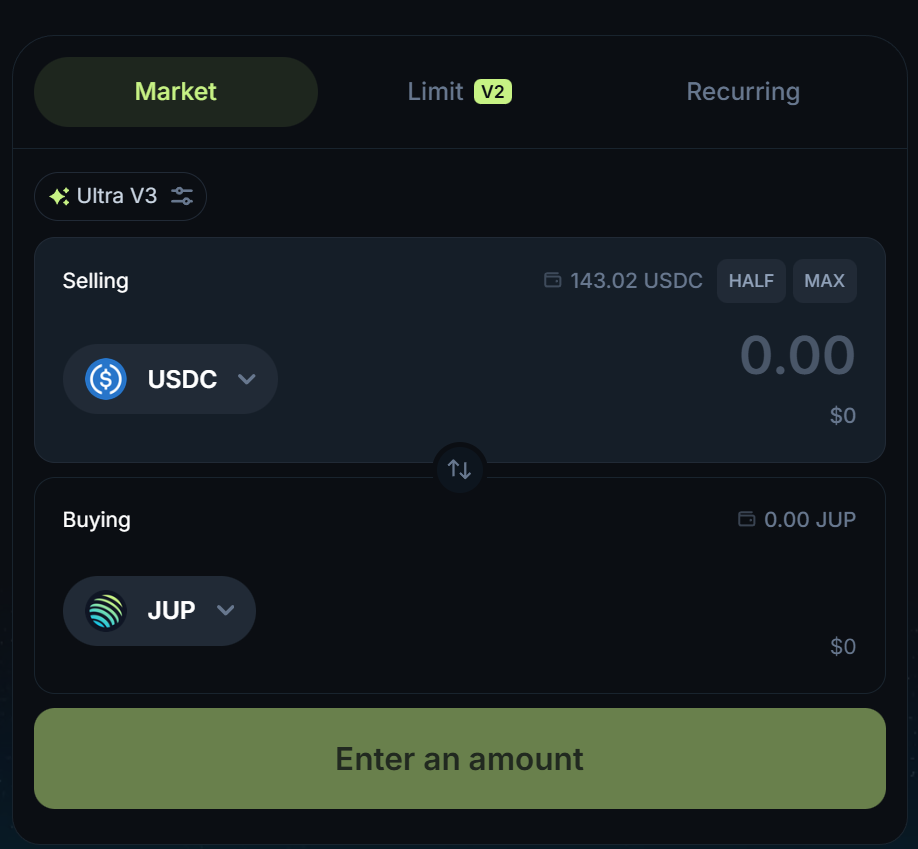
Task: Click the V2 badge beside Limit
Action: coord(493,92)
